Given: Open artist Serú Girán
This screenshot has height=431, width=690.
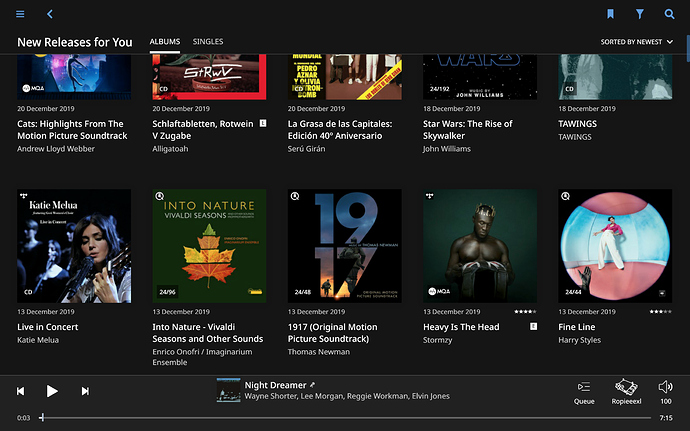Looking at the screenshot, I should click(306, 149).
